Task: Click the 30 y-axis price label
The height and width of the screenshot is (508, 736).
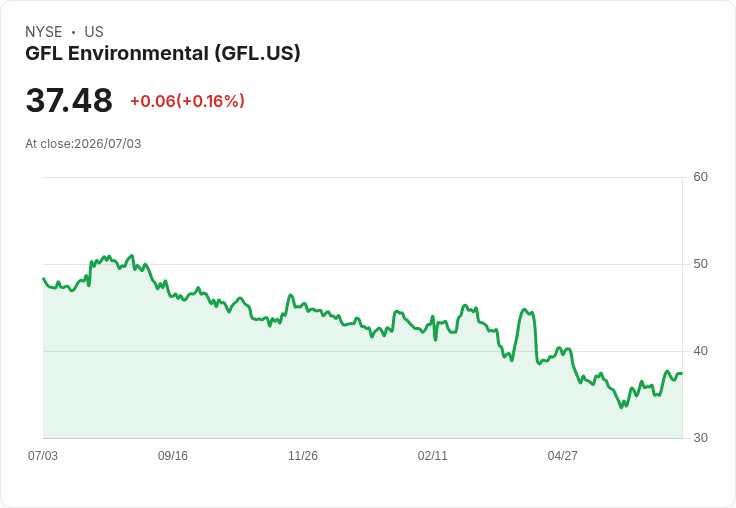Action: [700, 438]
